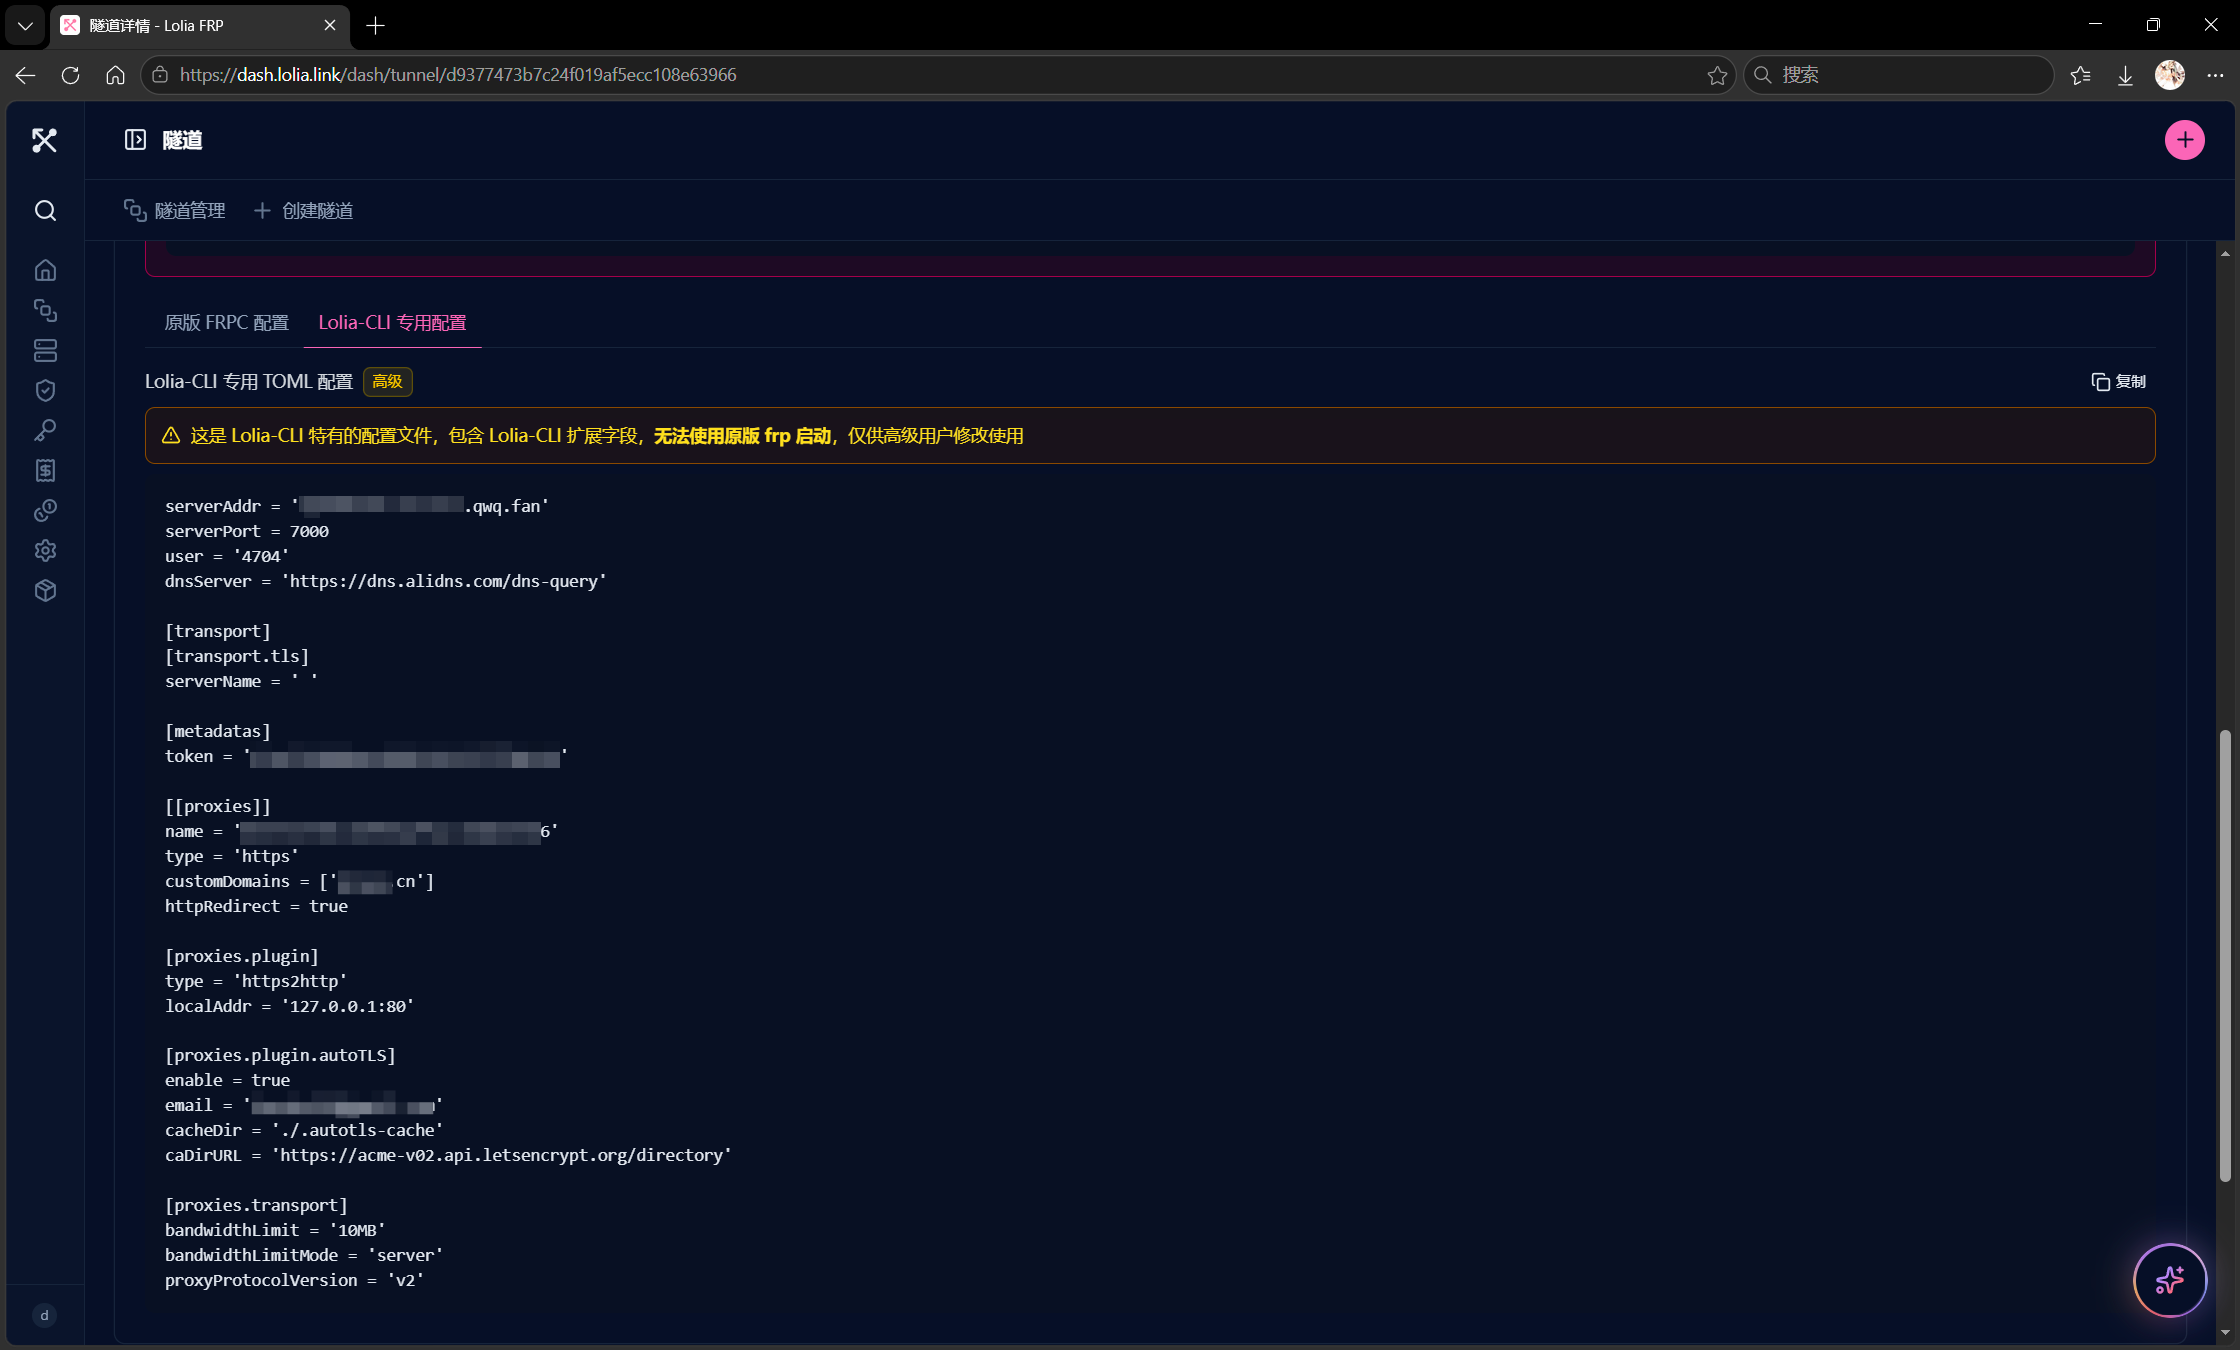2240x1350 pixels.
Task: Click the browser 搜索 field
Action: pos(1898,75)
